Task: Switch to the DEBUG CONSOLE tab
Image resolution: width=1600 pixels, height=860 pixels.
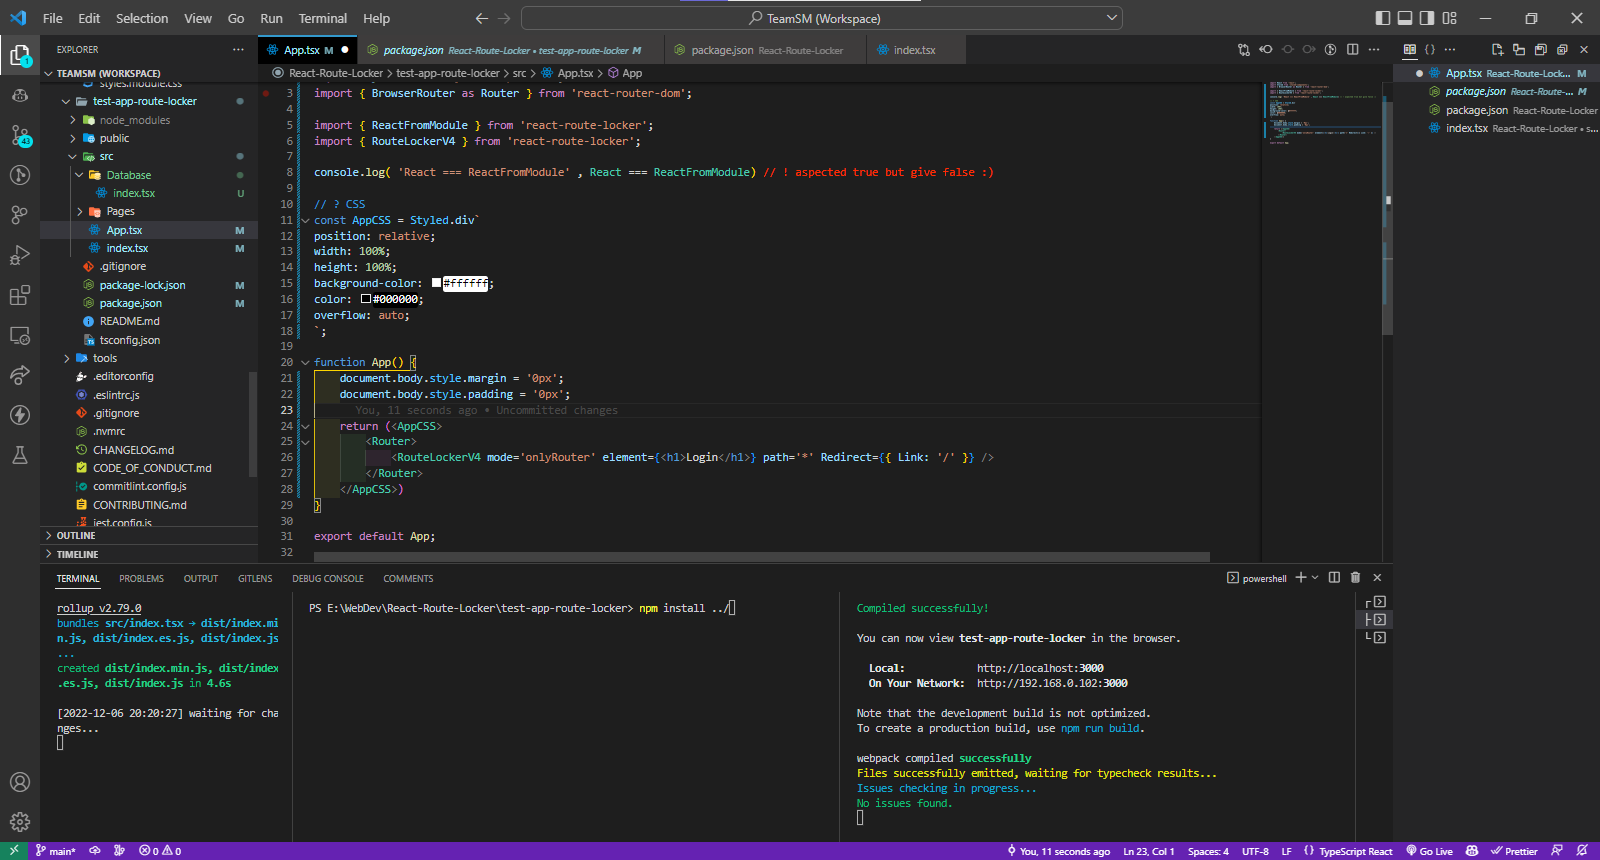Action: coord(328,578)
